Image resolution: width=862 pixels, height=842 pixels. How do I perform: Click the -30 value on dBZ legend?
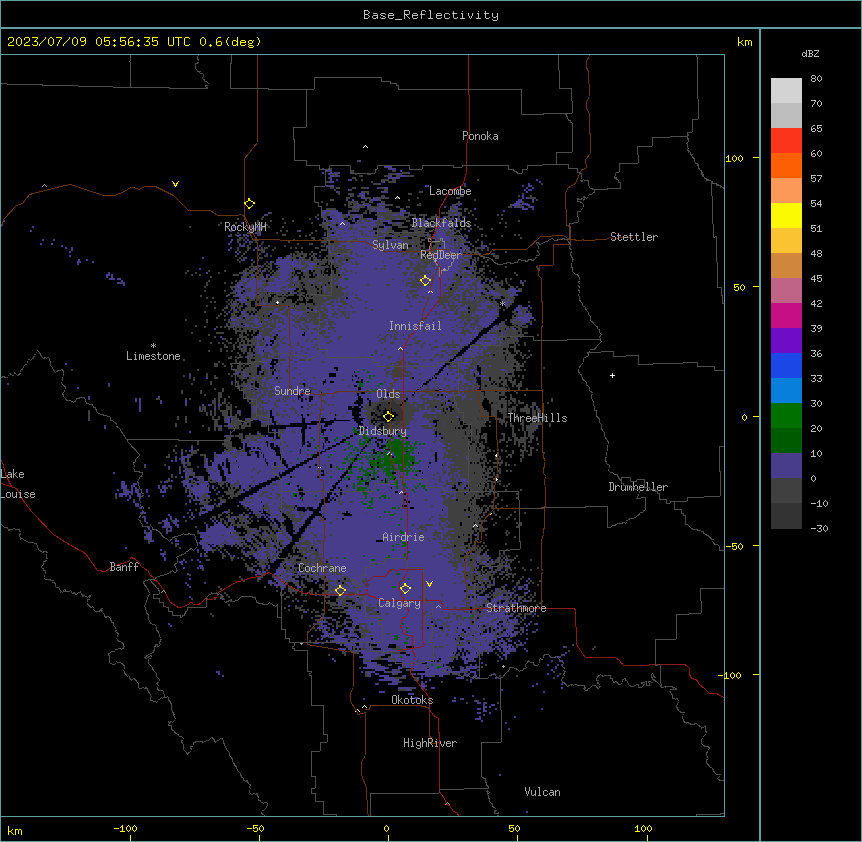click(819, 528)
